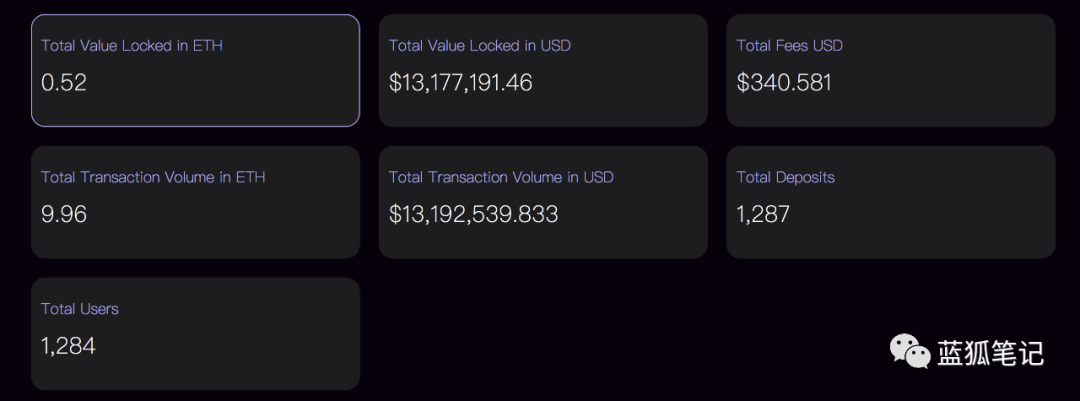Click the 9.96 volume value
This screenshot has width=1080, height=401.
point(64,214)
